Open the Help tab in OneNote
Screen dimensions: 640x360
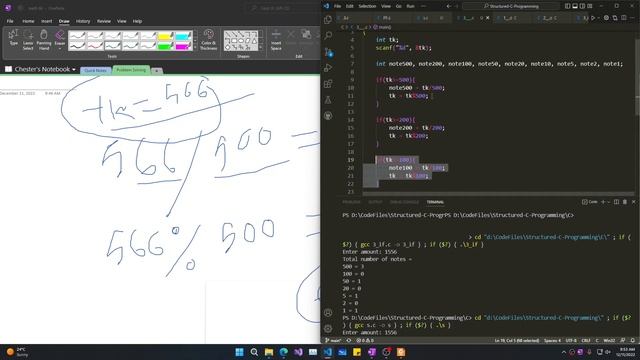click(137, 21)
